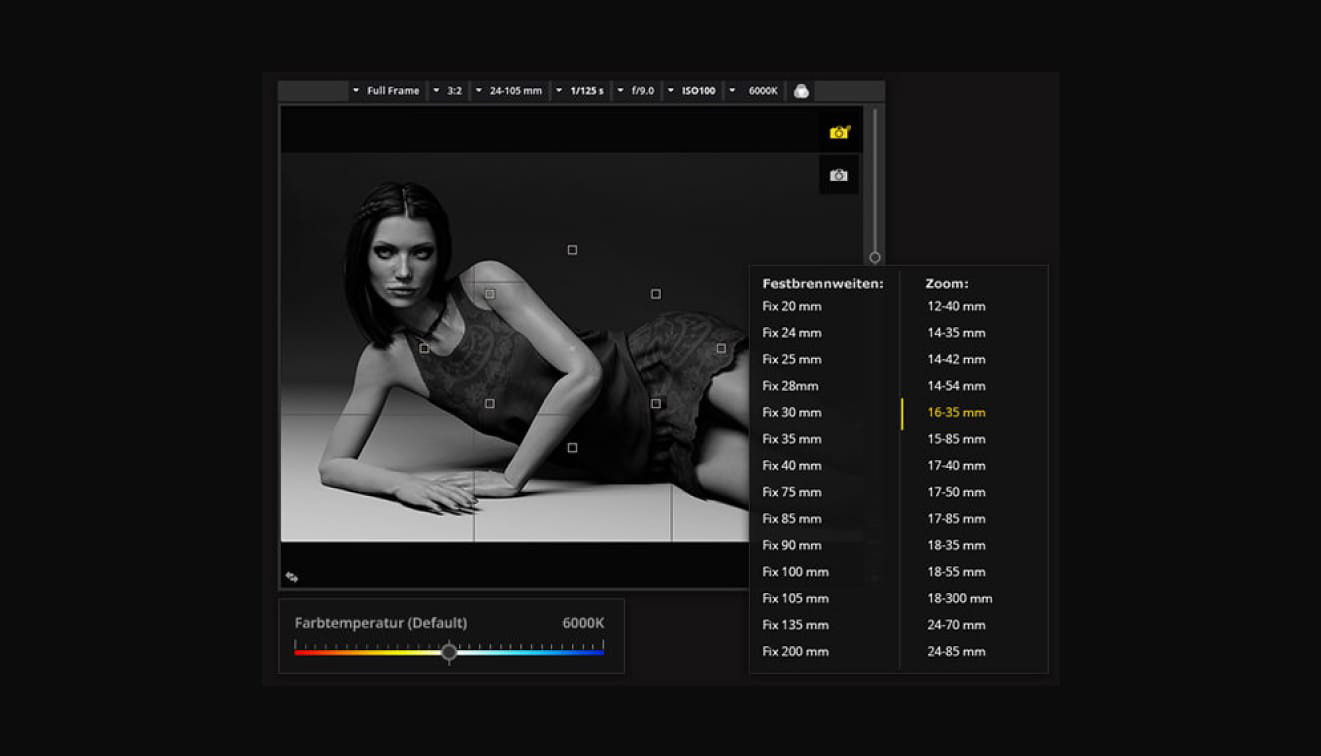Open the 1/125 s shutter speed dropdown
This screenshot has height=756, width=1321.
pos(579,91)
